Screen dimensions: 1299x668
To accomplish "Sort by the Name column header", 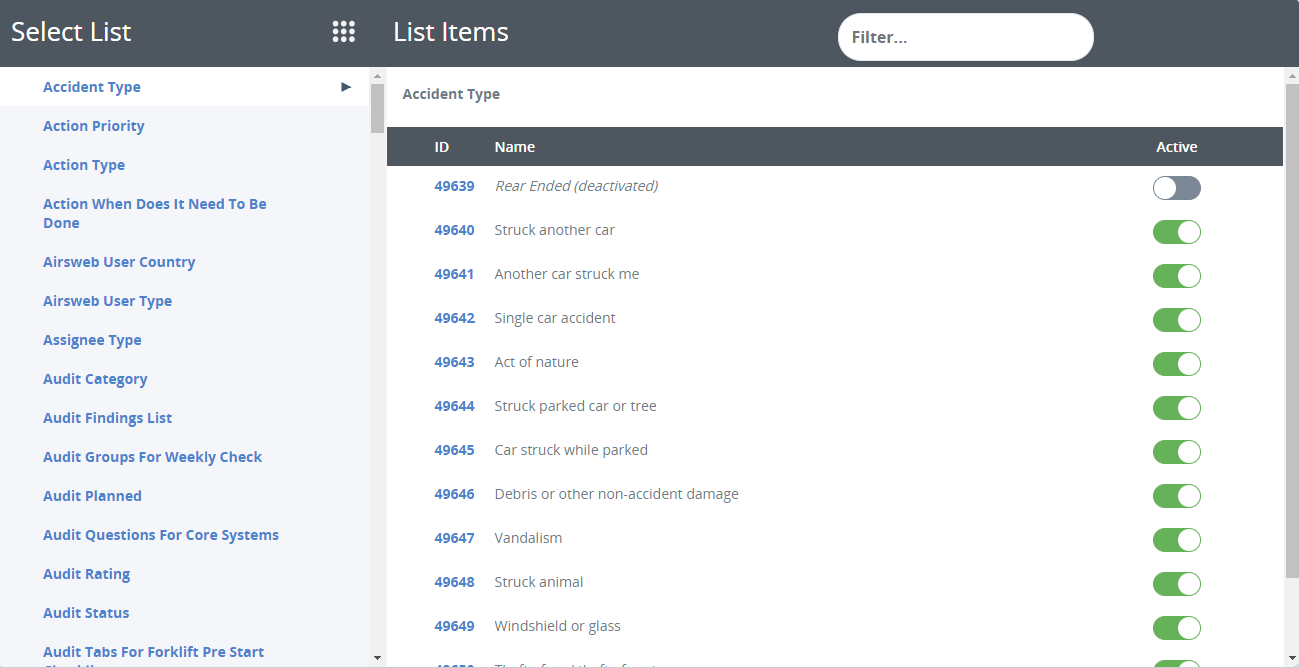I will pos(514,147).
